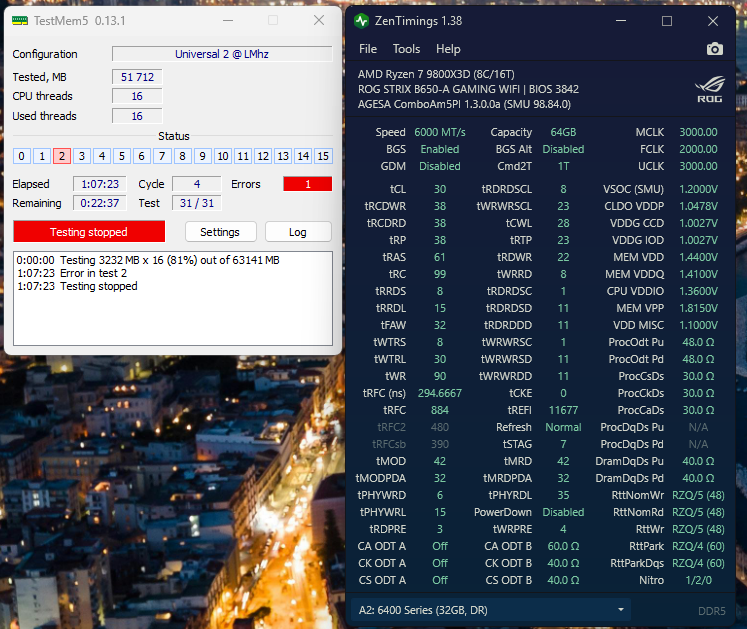Click the CPU threads value 16
747x629 pixels.
click(x=137, y=96)
